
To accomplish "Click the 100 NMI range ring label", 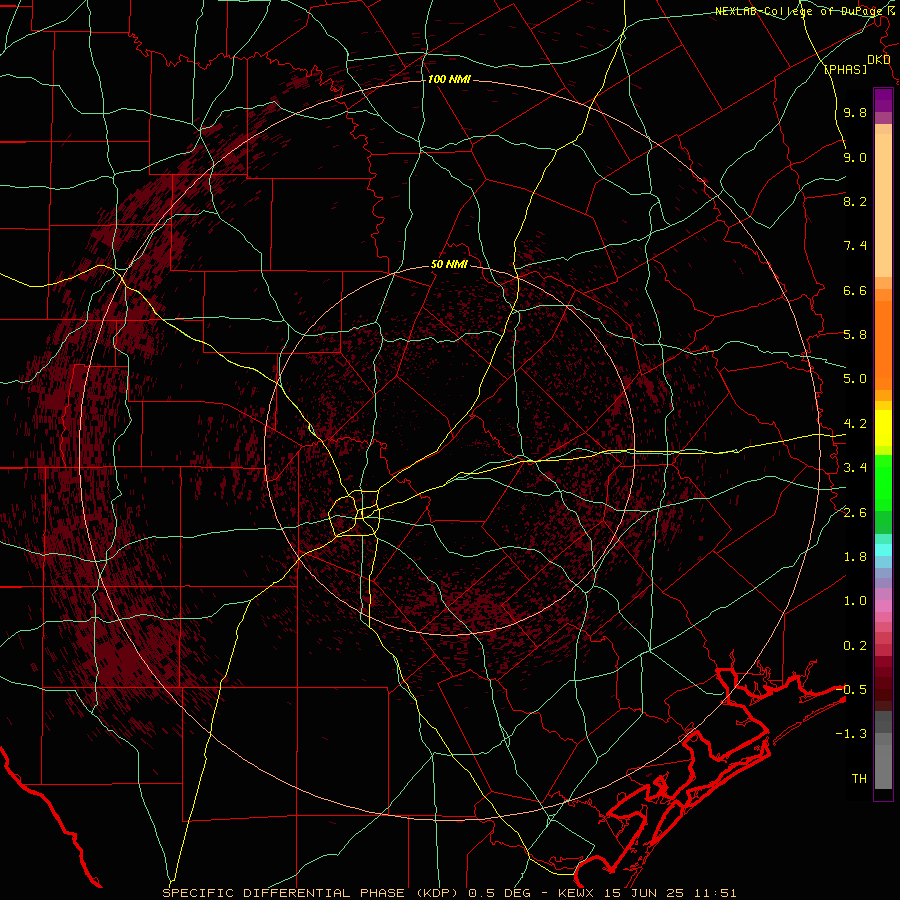I will (x=449, y=79).
